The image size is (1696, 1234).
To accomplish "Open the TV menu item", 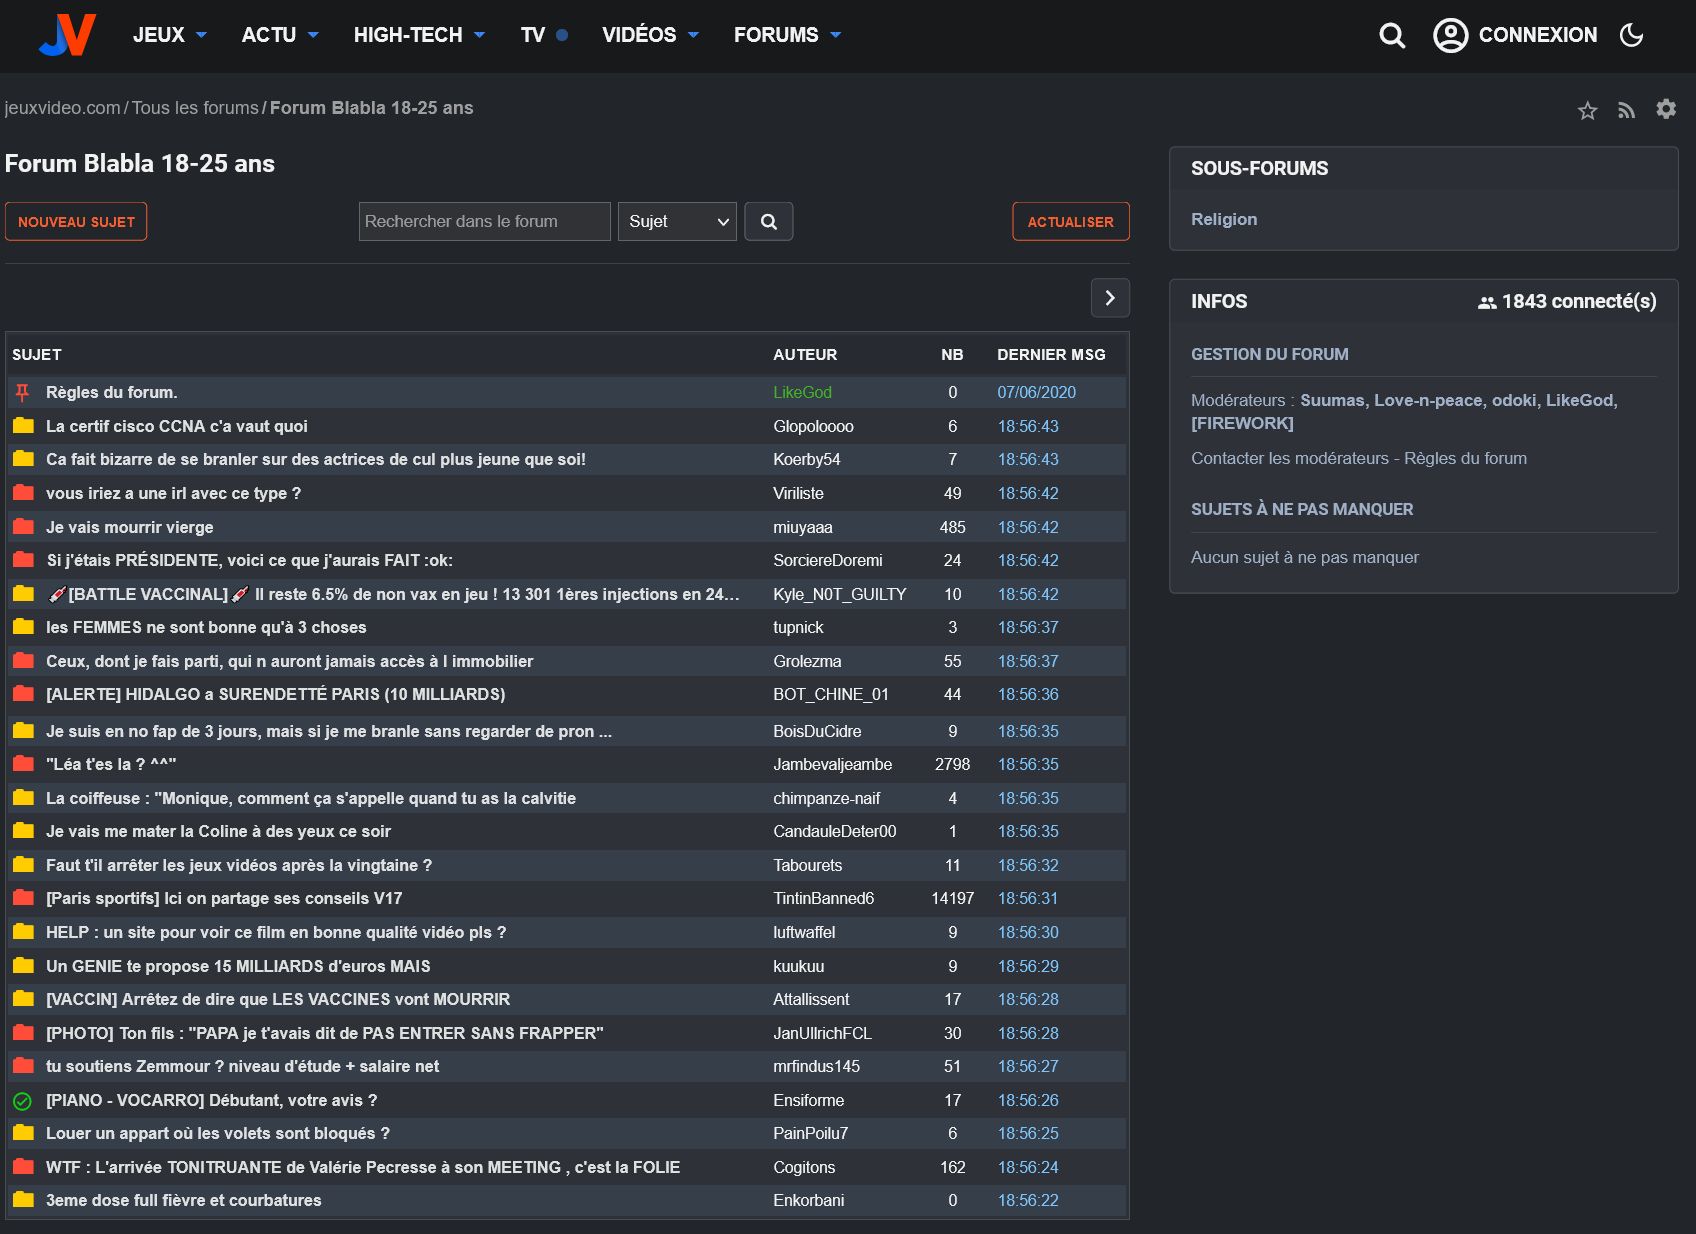I will coord(544,35).
